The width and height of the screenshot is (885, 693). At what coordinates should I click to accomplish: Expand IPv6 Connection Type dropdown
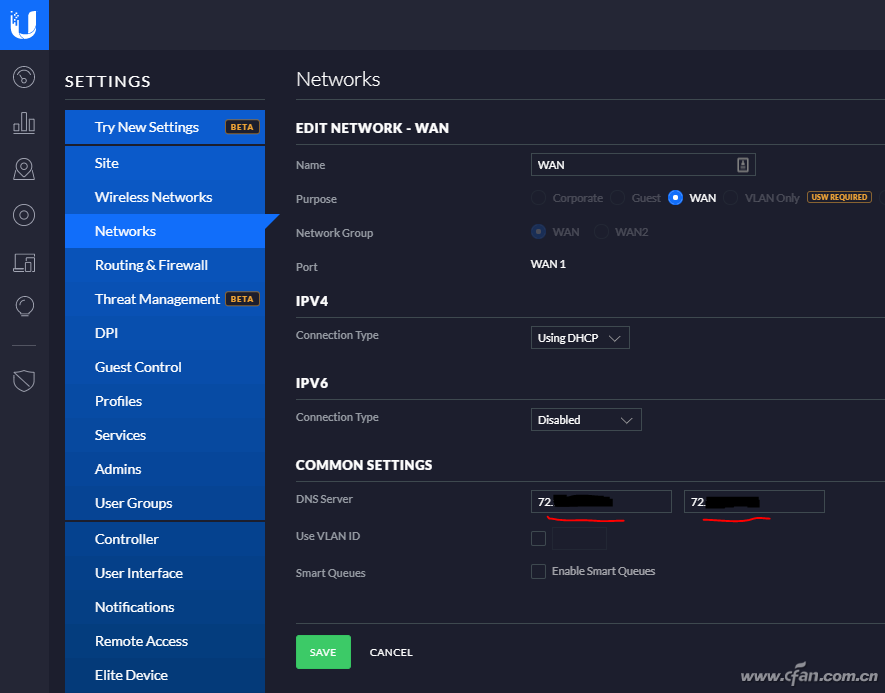point(586,420)
